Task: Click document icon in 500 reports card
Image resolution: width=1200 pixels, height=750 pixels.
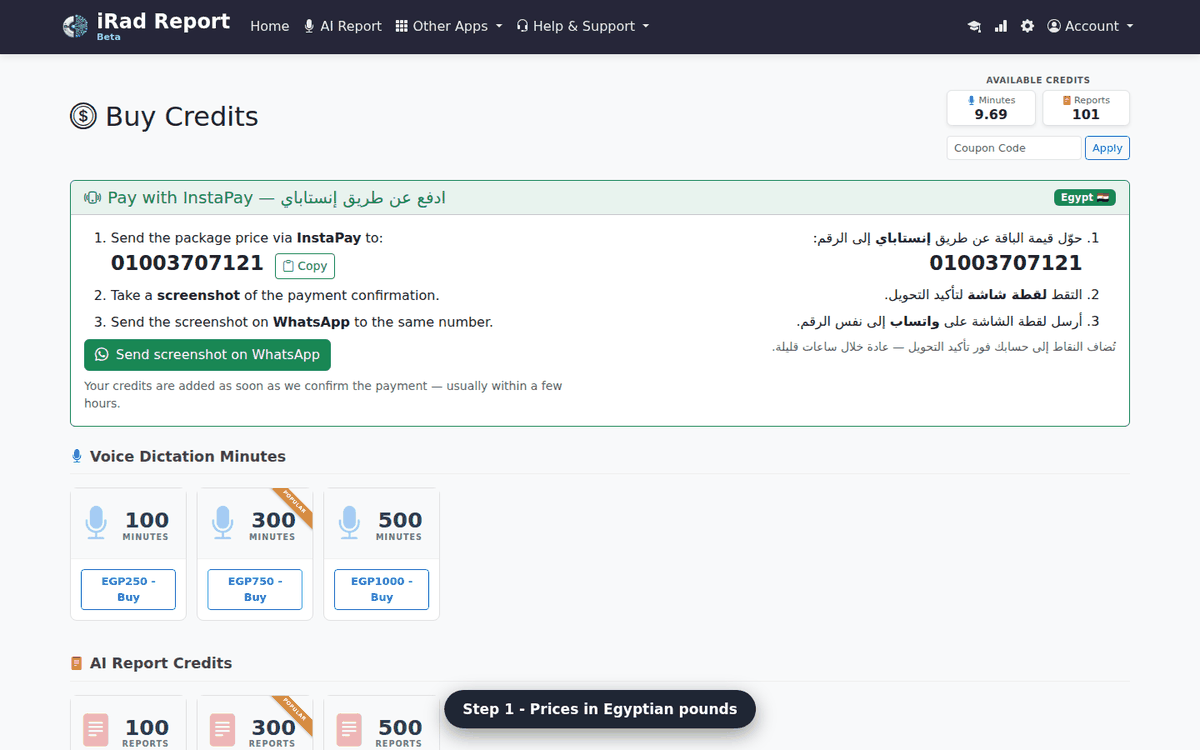Action: point(349,729)
